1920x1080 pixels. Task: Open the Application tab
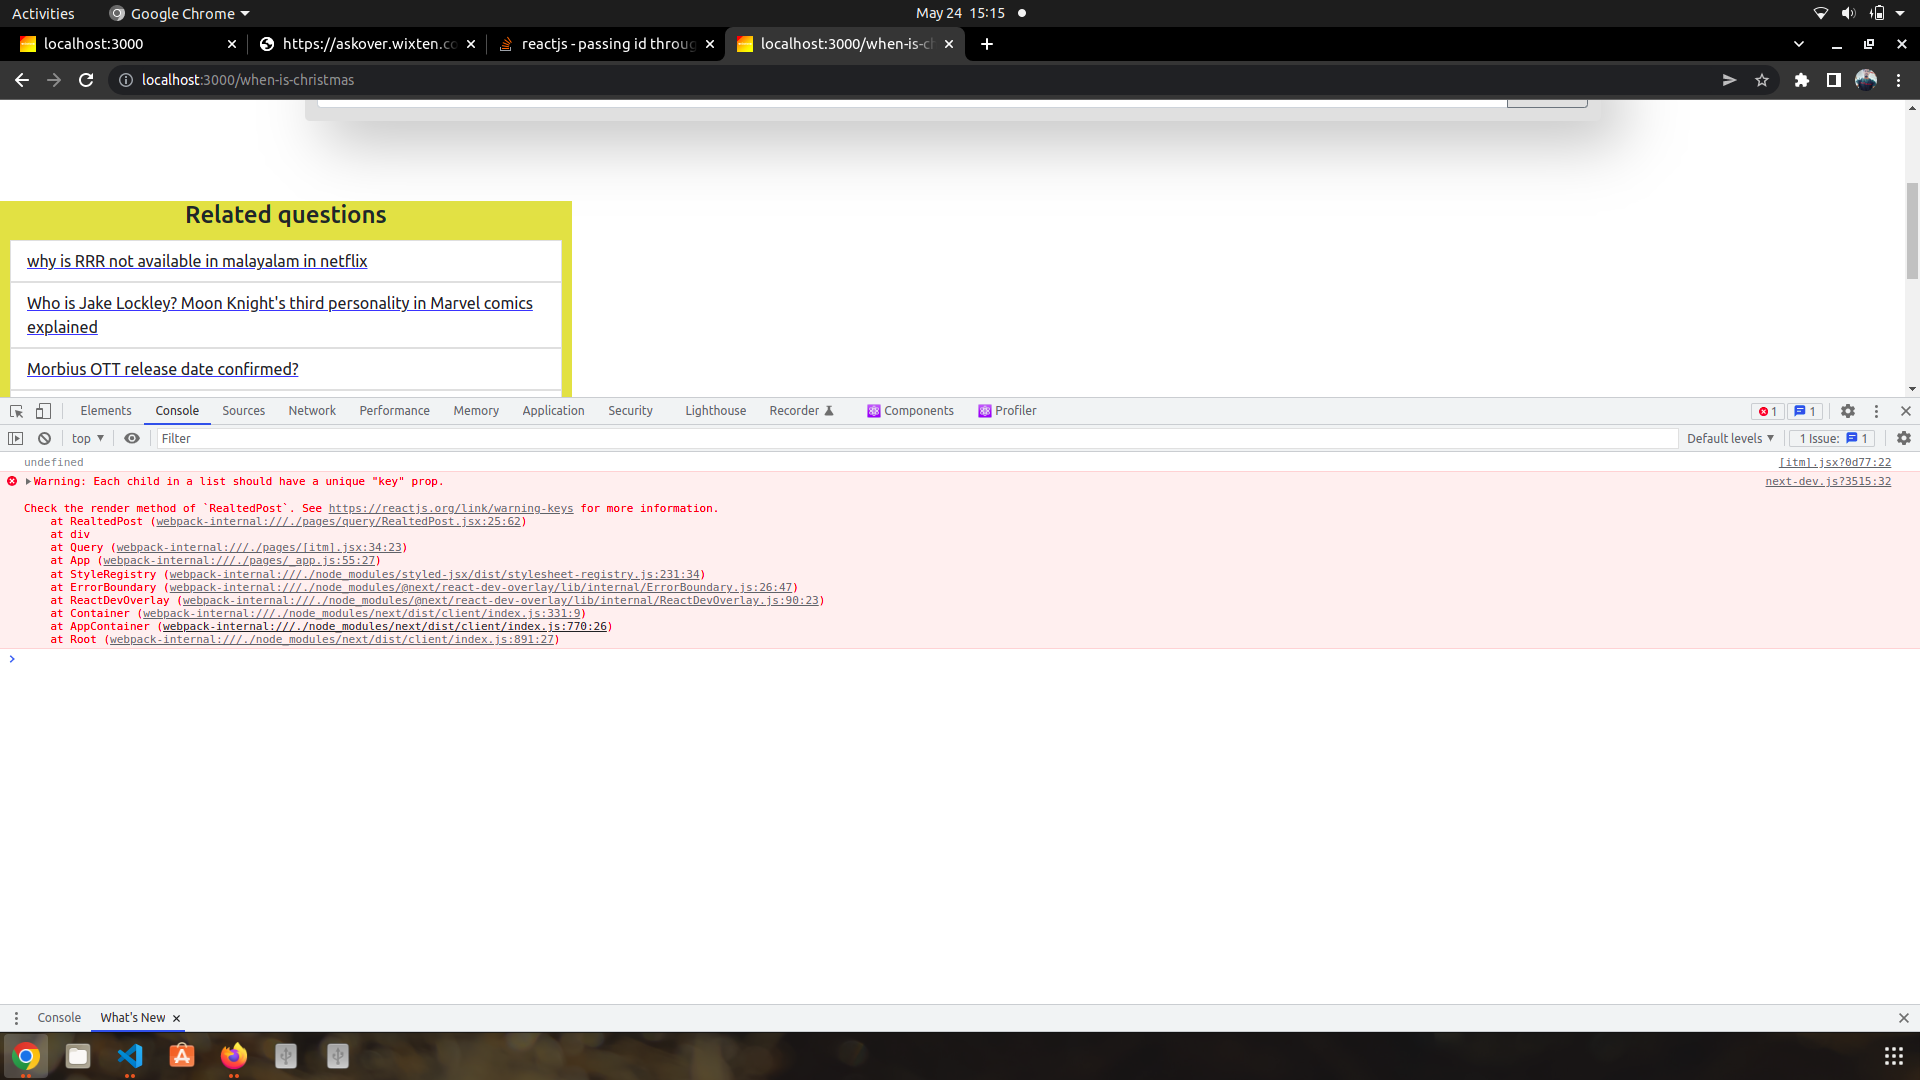(553, 411)
